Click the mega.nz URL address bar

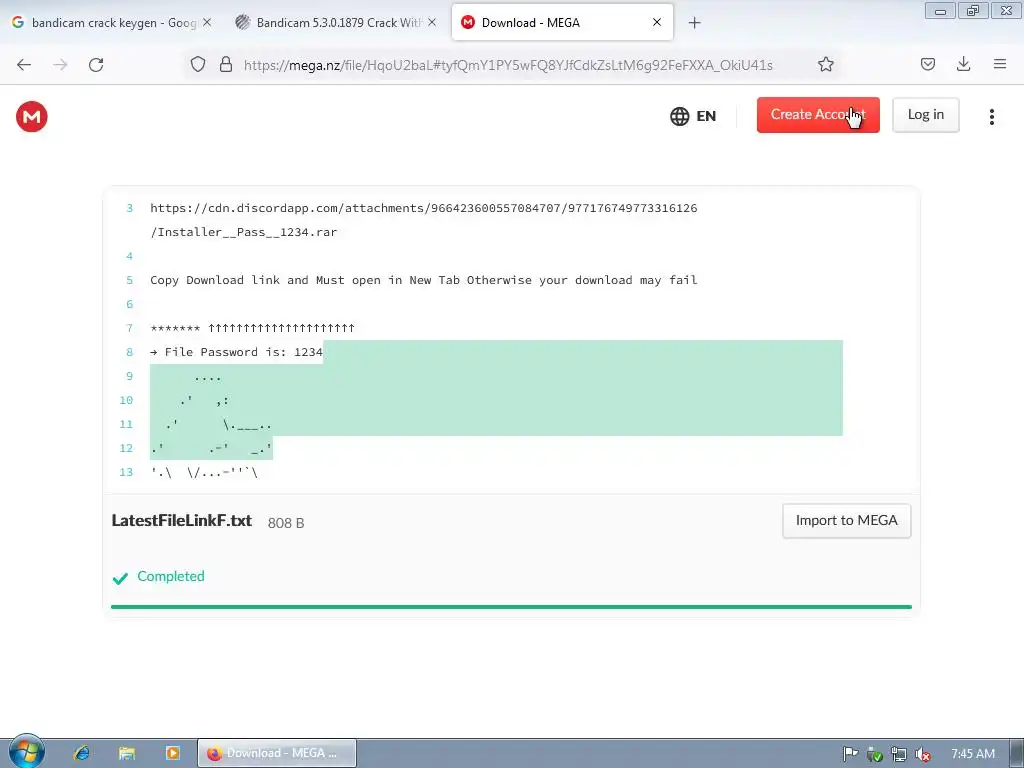(x=508, y=65)
